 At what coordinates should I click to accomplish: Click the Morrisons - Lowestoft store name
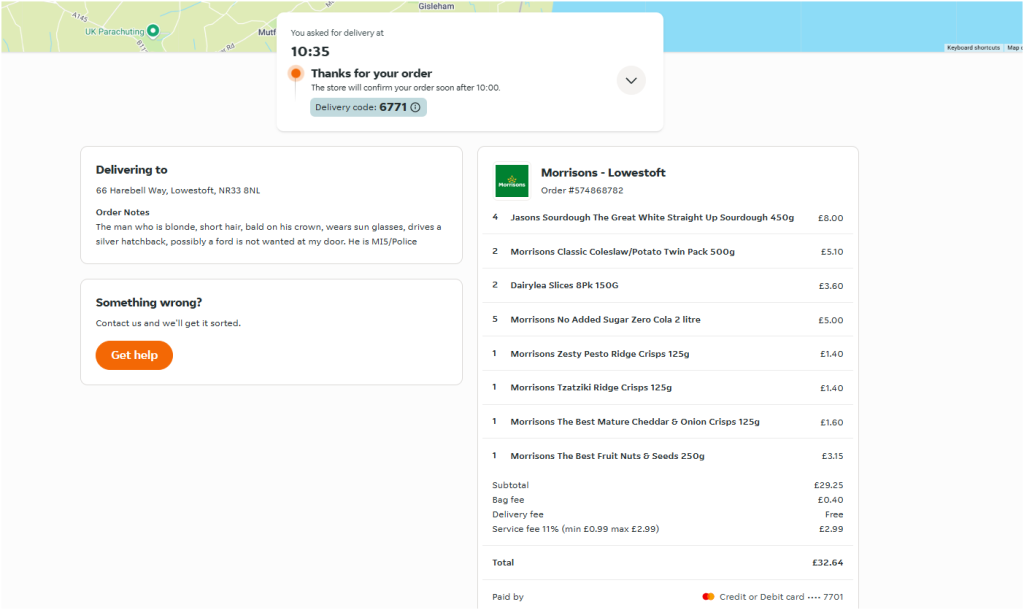pyautogui.click(x=603, y=172)
